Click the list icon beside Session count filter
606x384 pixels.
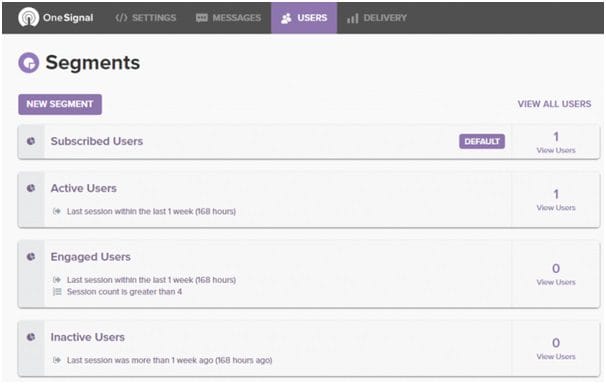tap(57, 291)
